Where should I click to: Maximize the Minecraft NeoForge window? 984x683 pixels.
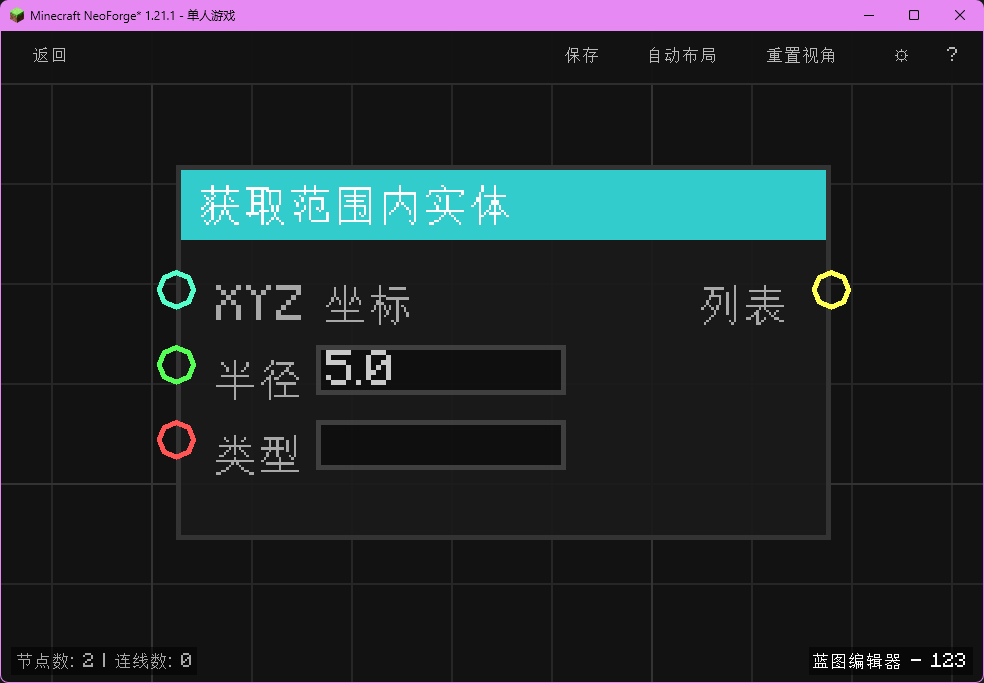(913, 15)
